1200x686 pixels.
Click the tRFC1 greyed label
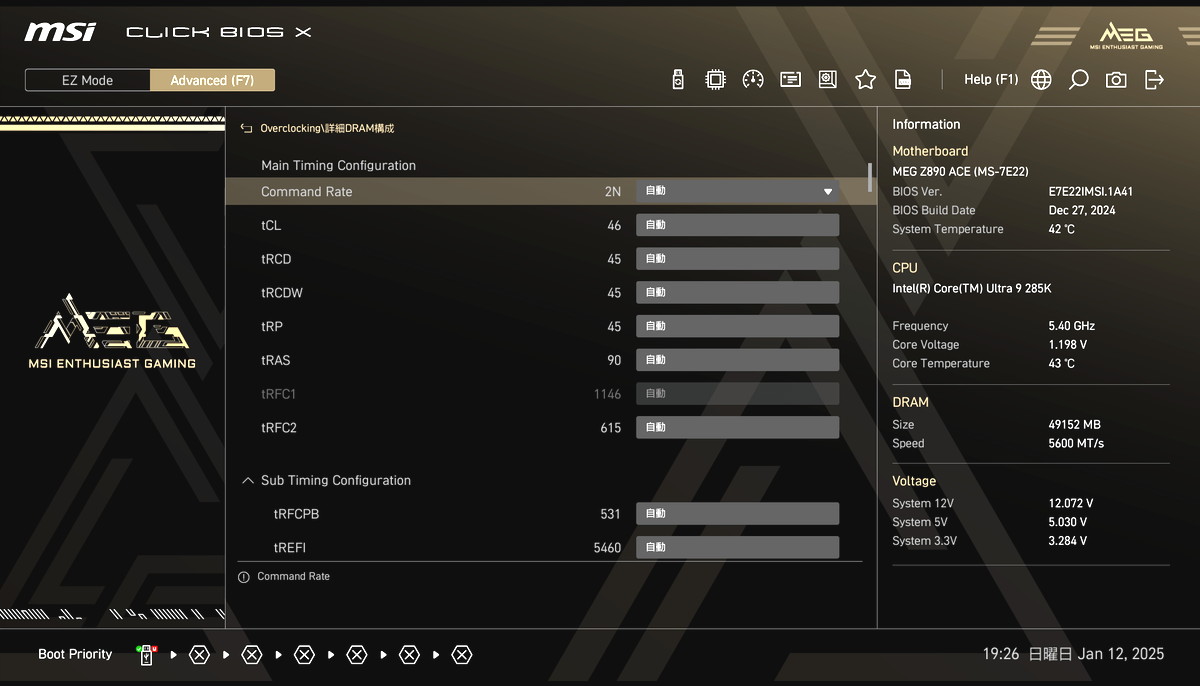(x=279, y=394)
